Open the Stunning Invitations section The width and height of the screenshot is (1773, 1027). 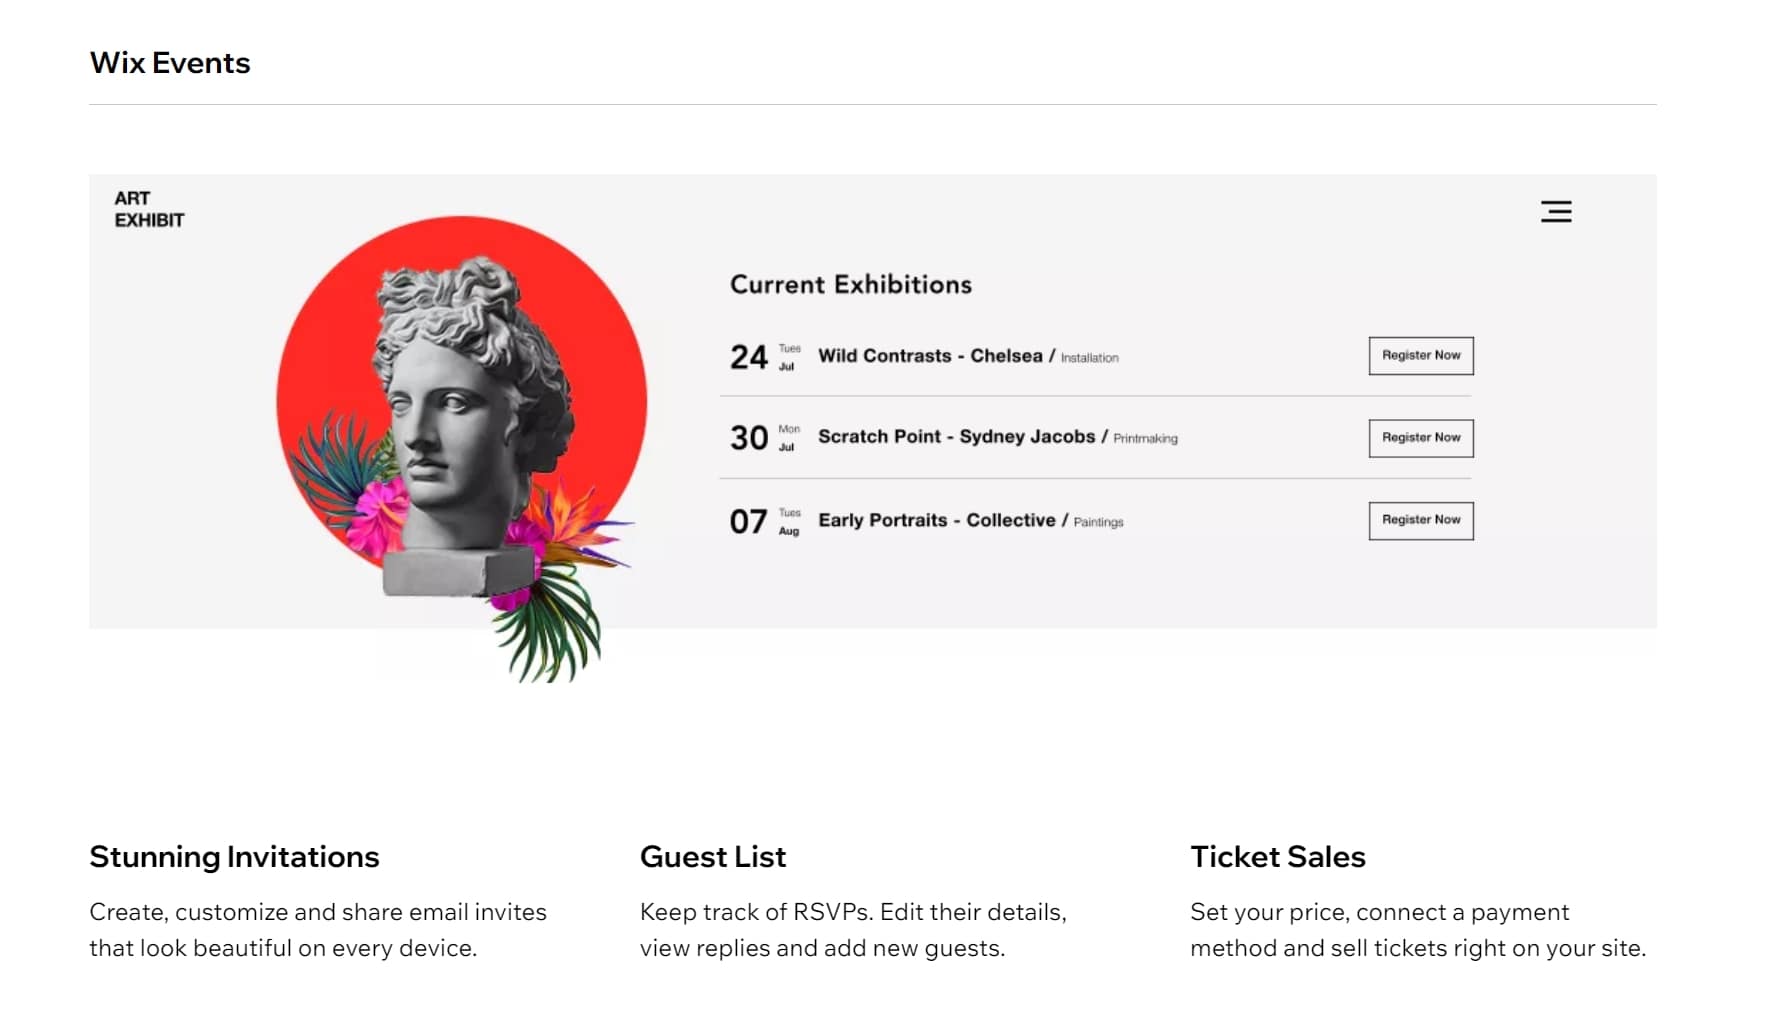coord(234,857)
